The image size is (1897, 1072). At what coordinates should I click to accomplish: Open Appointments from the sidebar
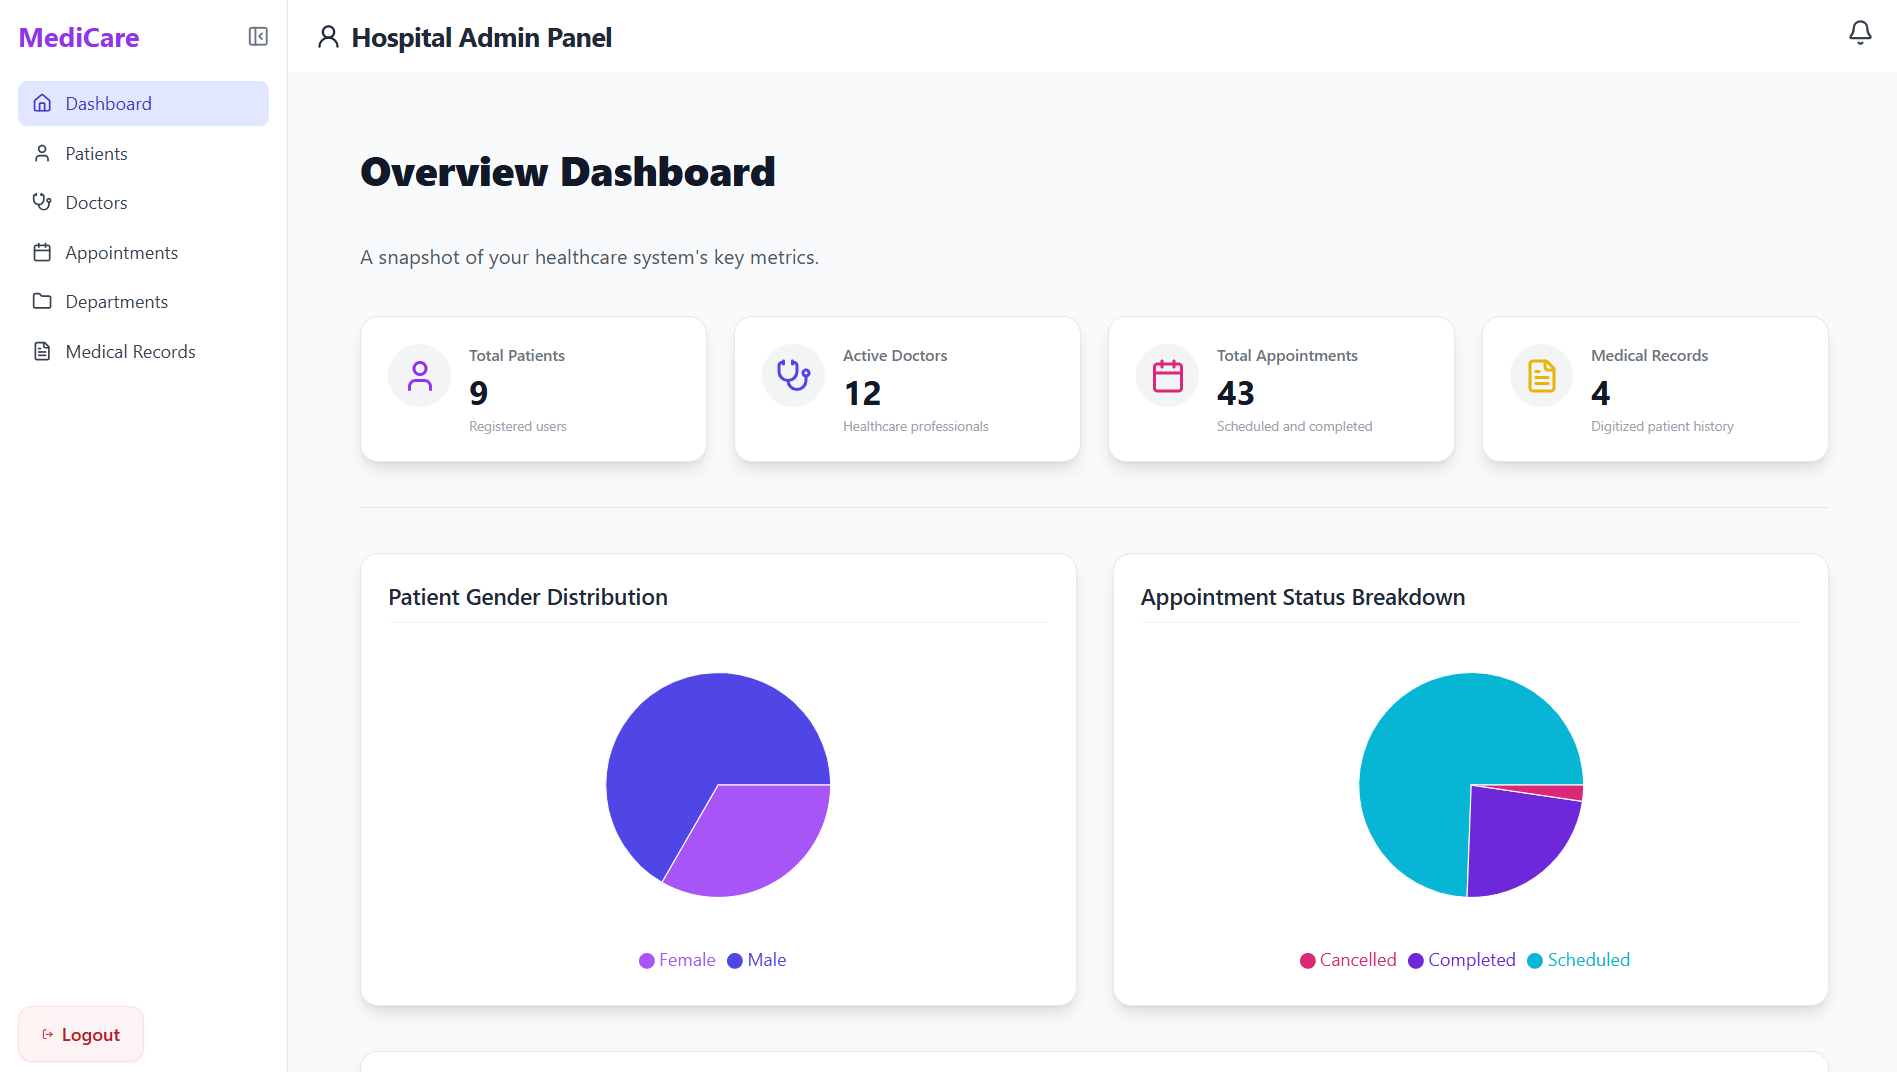point(121,253)
